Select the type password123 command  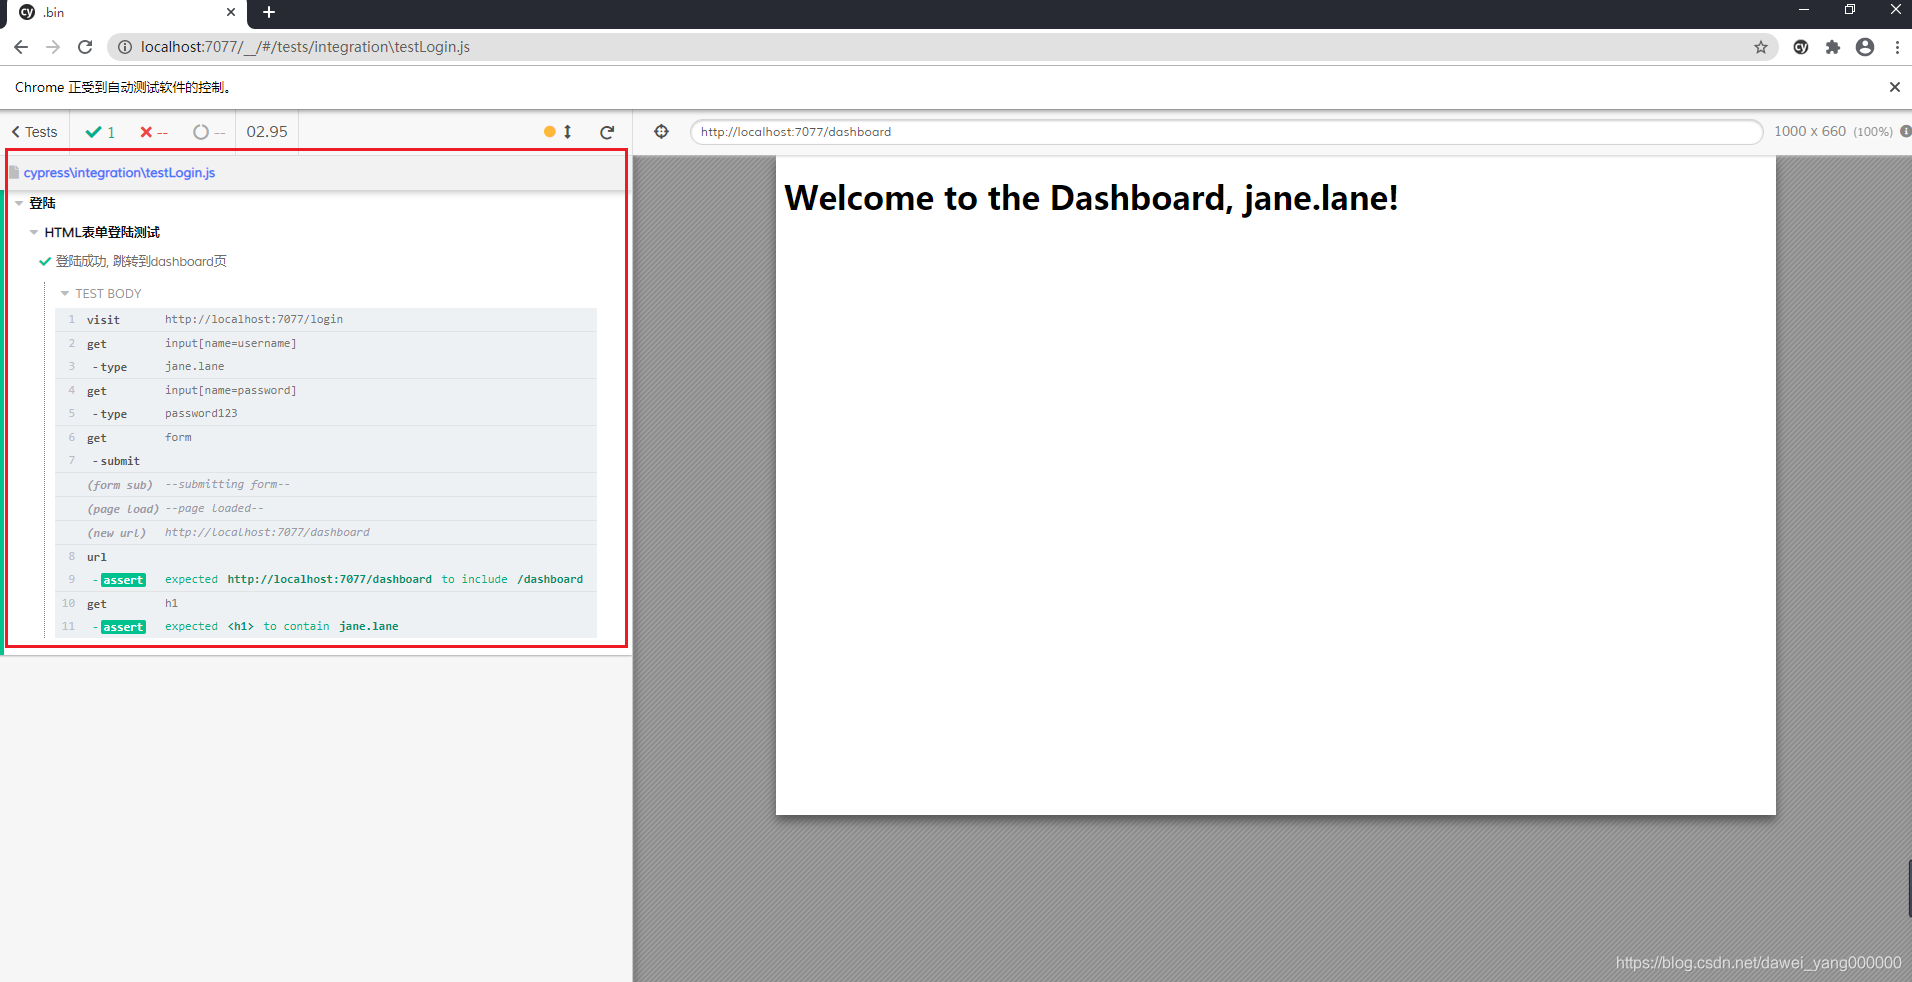click(326, 414)
